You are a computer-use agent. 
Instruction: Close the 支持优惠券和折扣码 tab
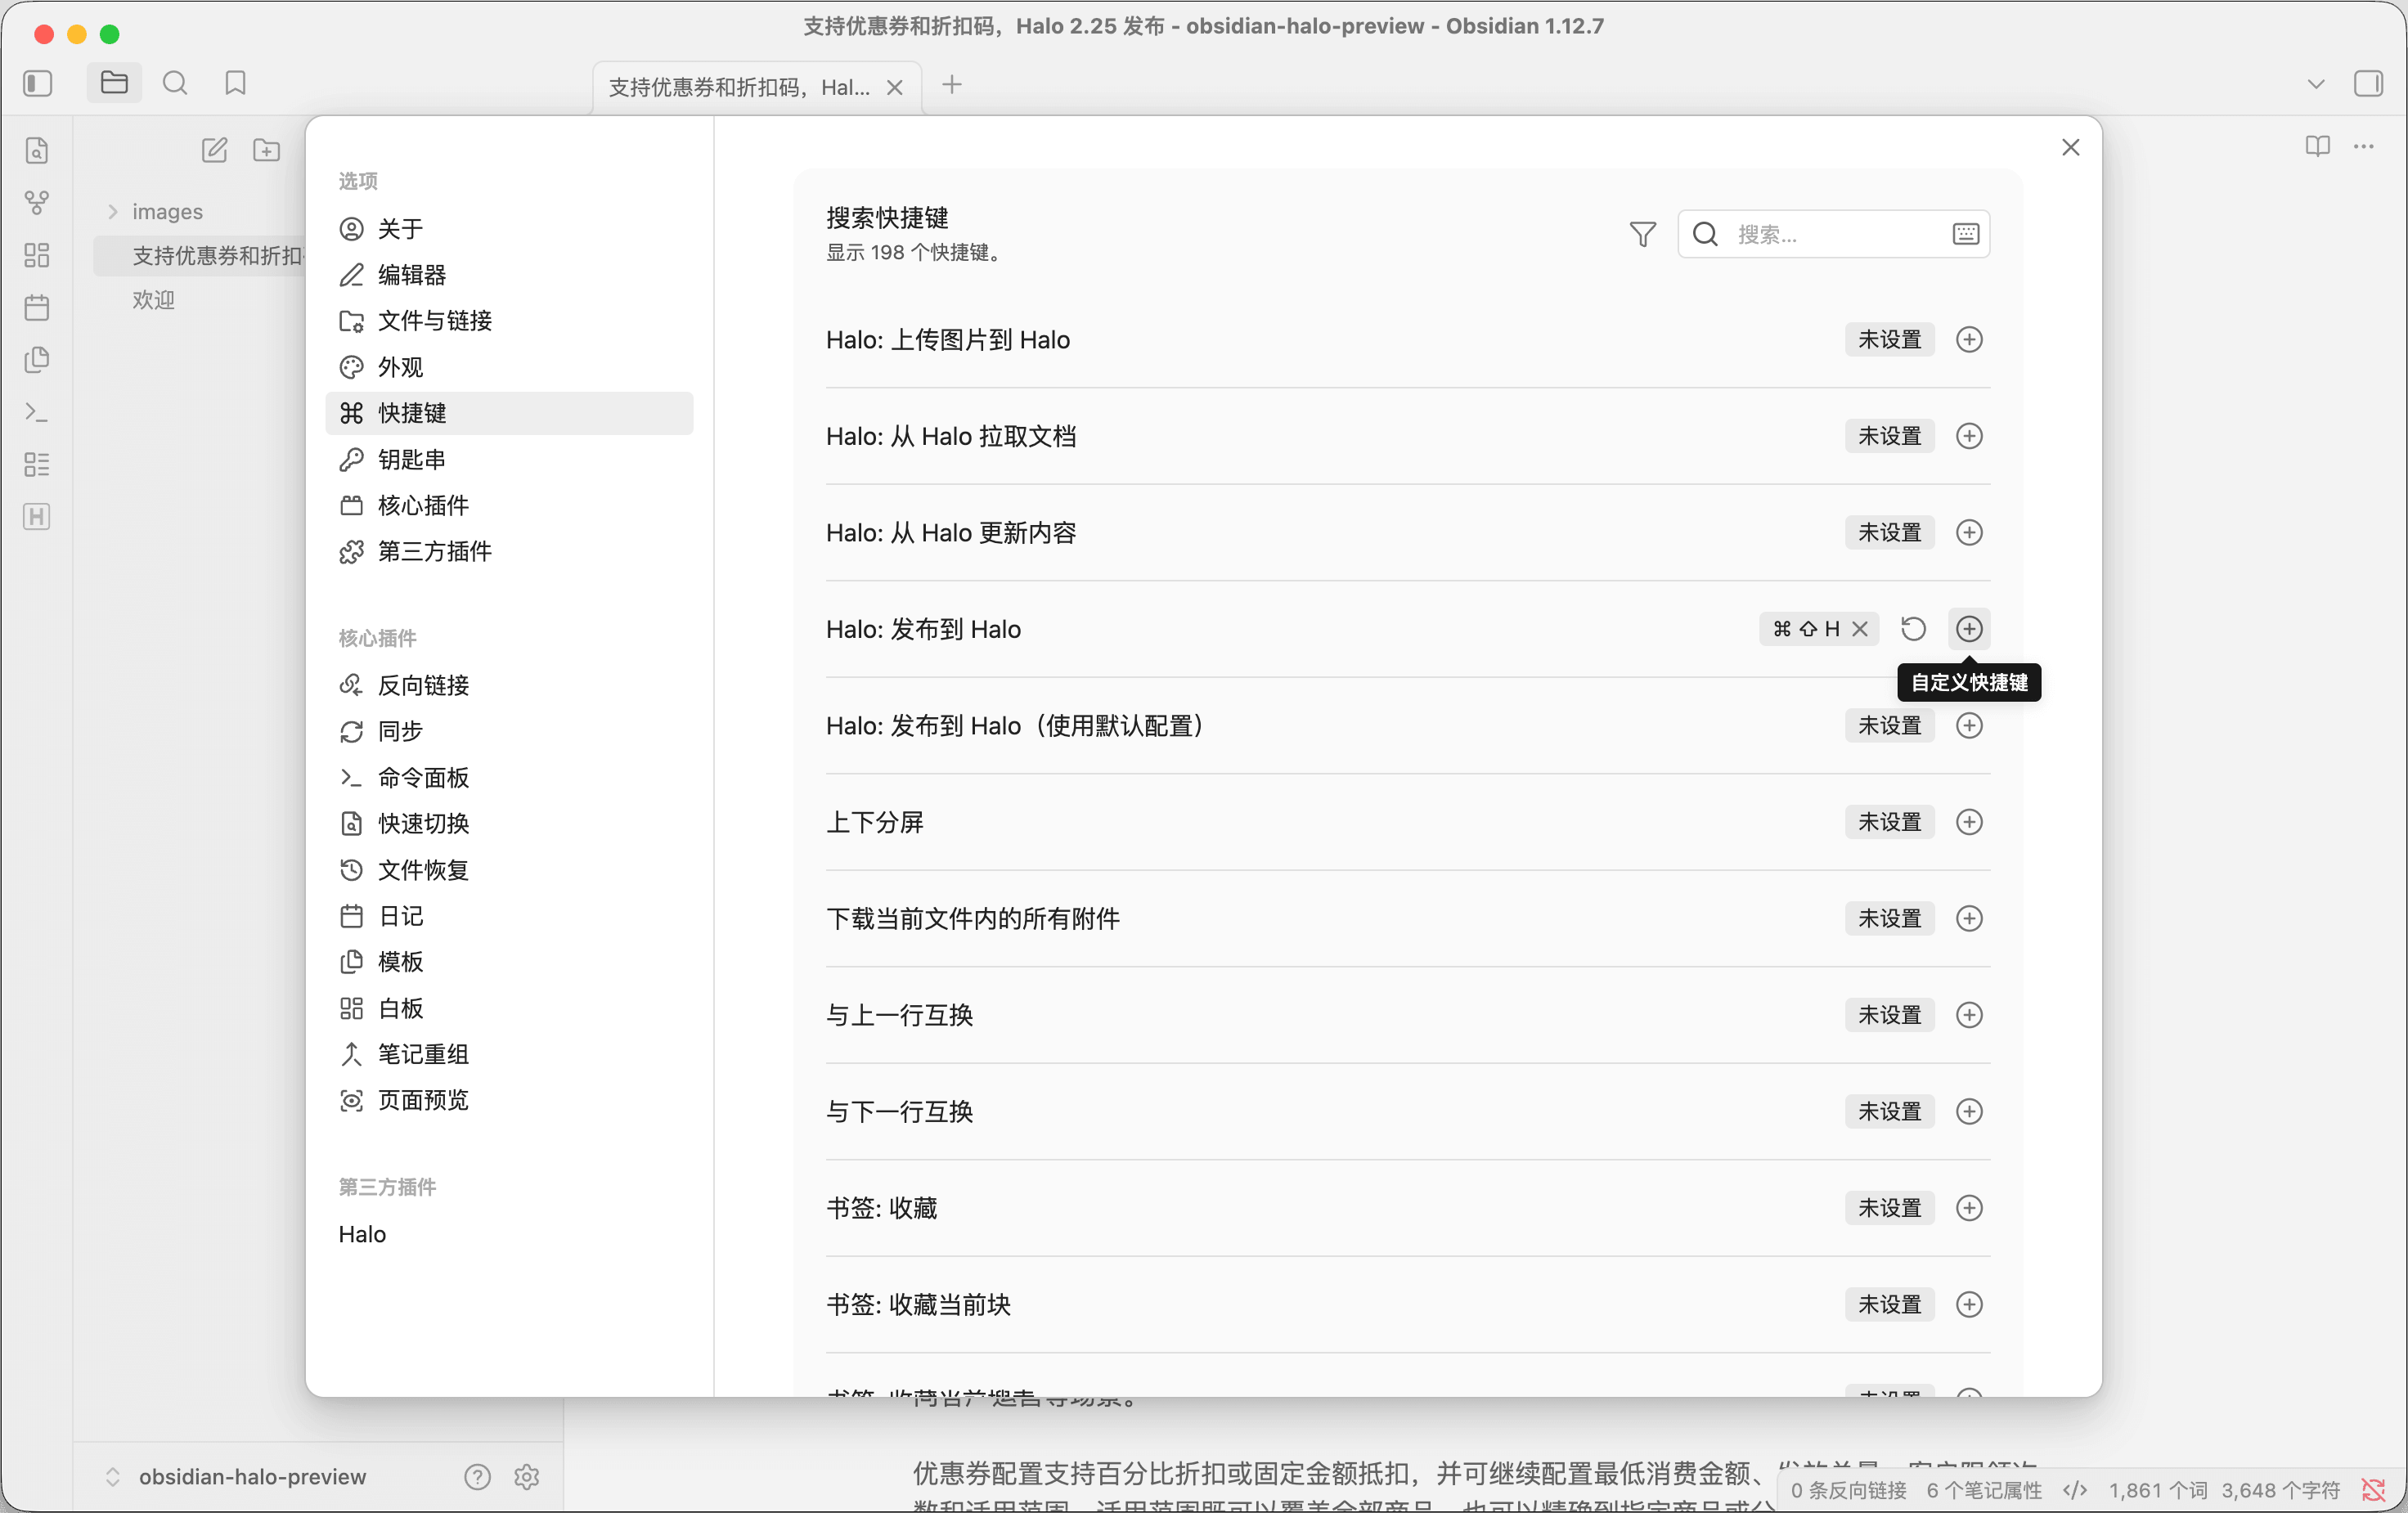click(x=895, y=88)
